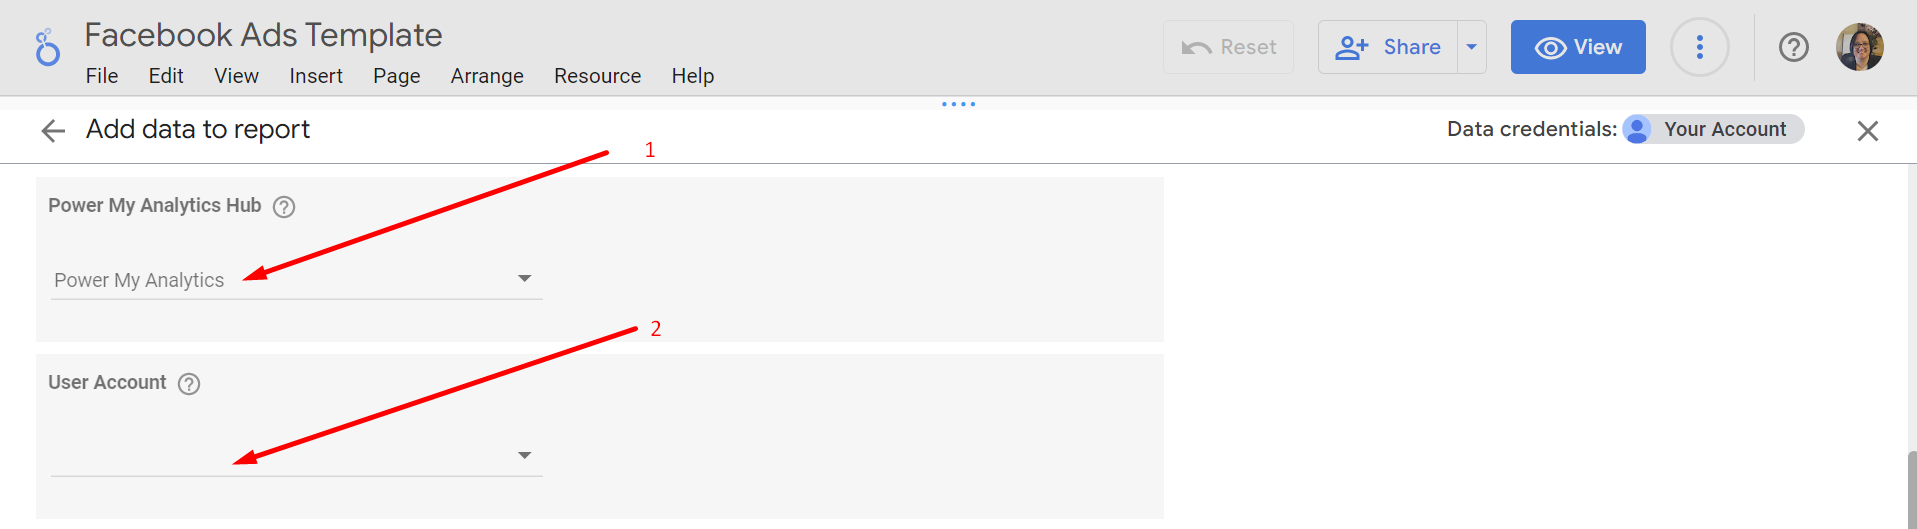The image size is (1917, 529).
Task: Open the Arrange menu
Action: (487, 76)
